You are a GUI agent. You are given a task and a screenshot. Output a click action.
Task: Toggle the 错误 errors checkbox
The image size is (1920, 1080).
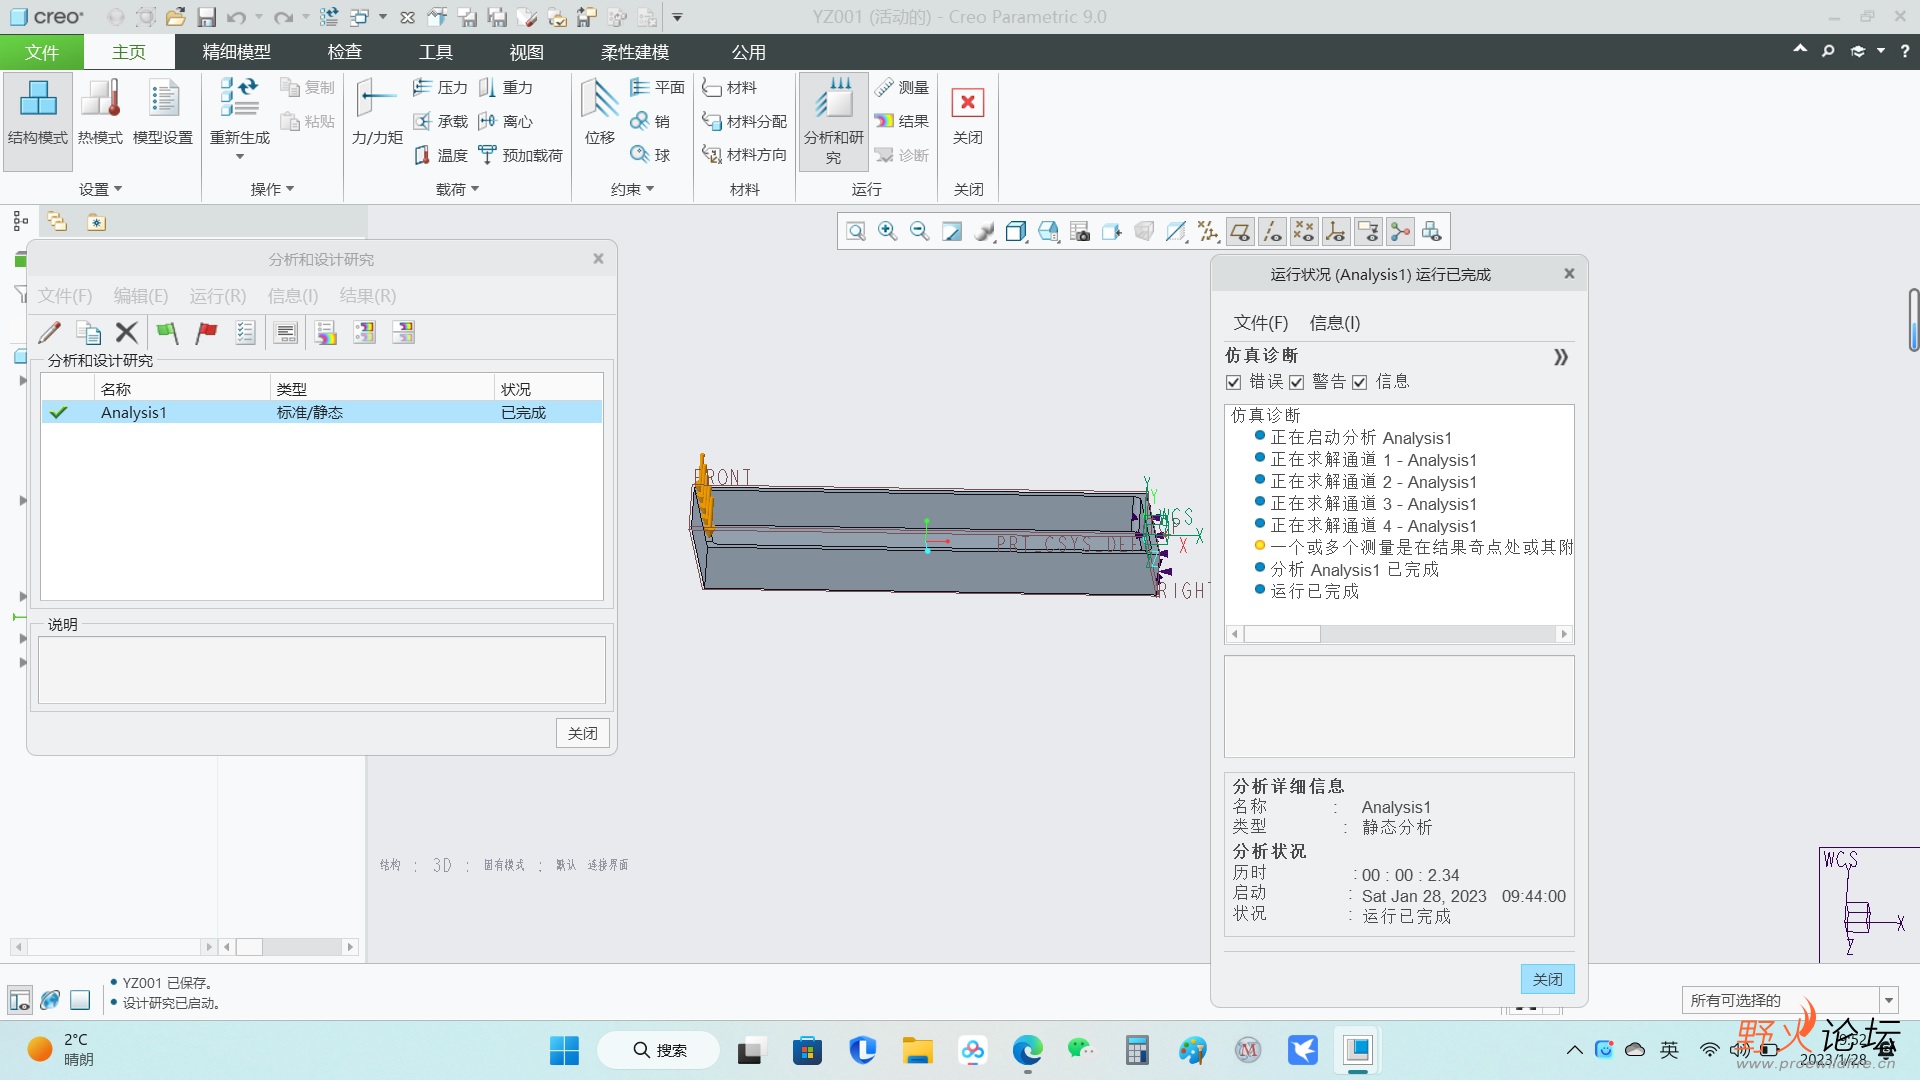(x=1234, y=382)
